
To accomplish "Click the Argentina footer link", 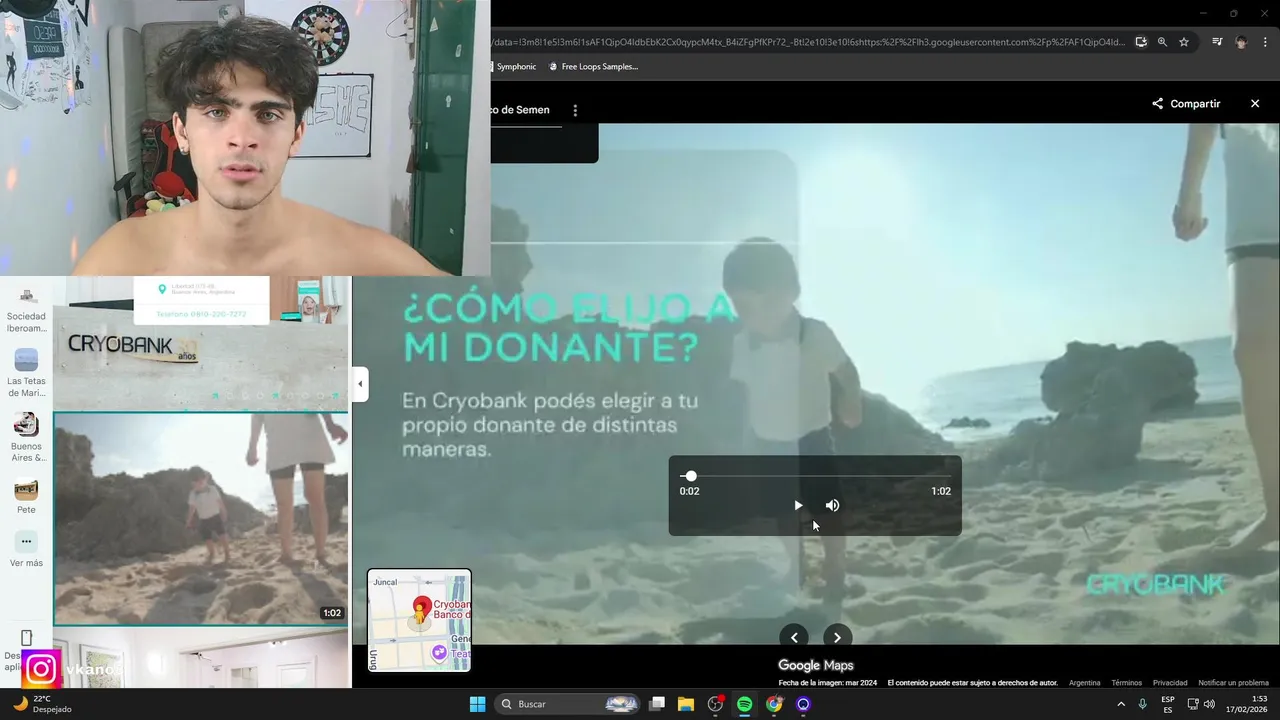I will click(x=1085, y=683).
